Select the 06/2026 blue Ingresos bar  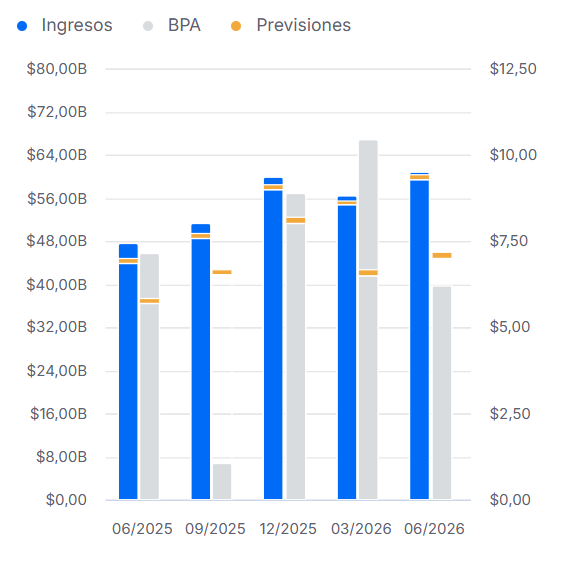pyautogui.click(x=419, y=336)
